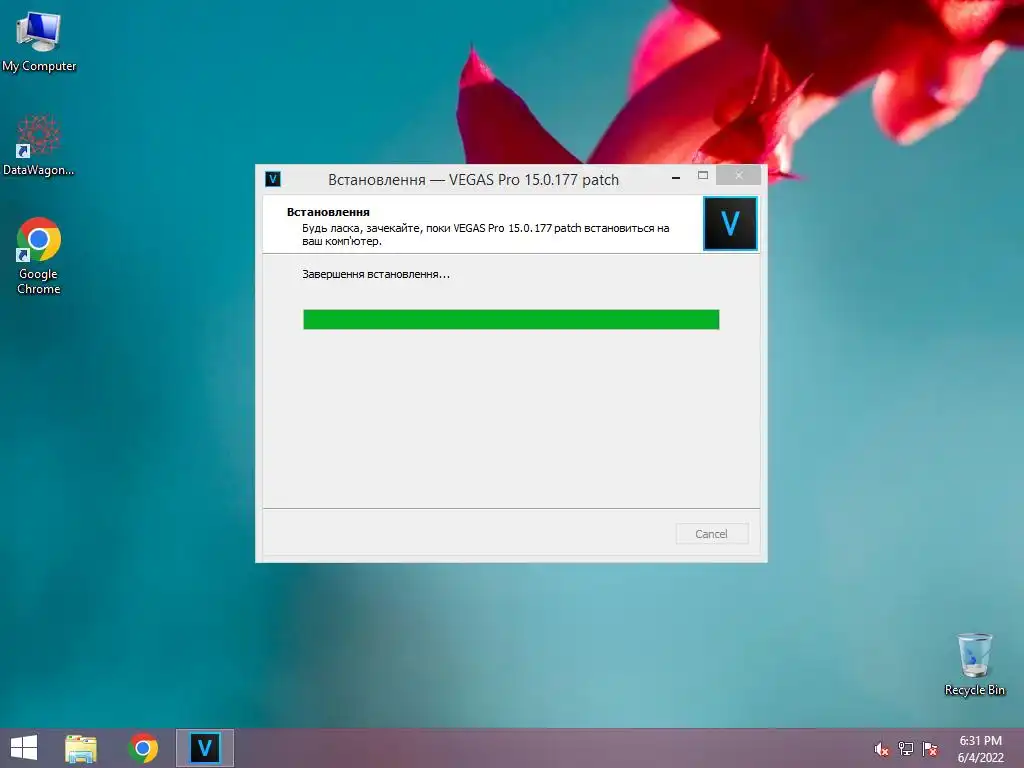This screenshot has height=768, width=1024.
Task: Click the installer window title text
Action: point(473,180)
